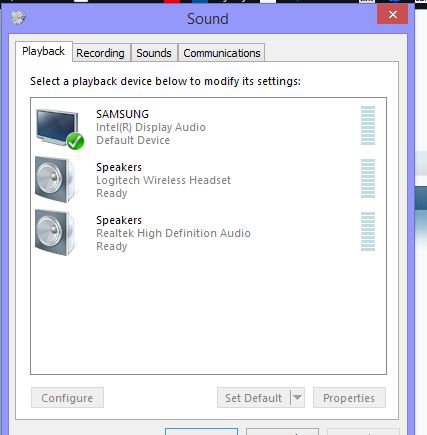
Task: Go to the Communications tab
Action: (x=222, y=53)
